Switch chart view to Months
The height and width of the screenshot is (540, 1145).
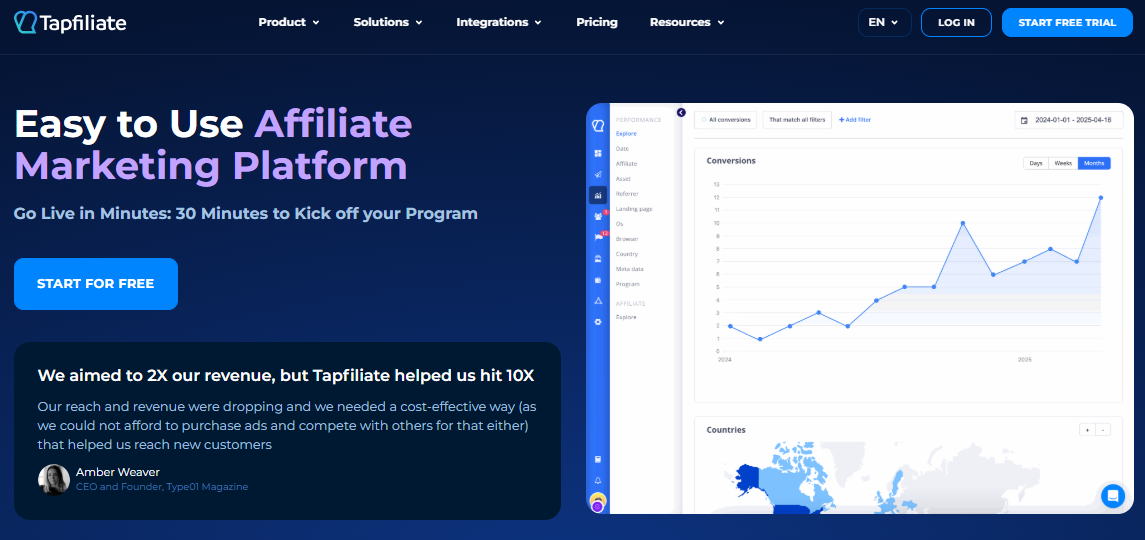1094,163
